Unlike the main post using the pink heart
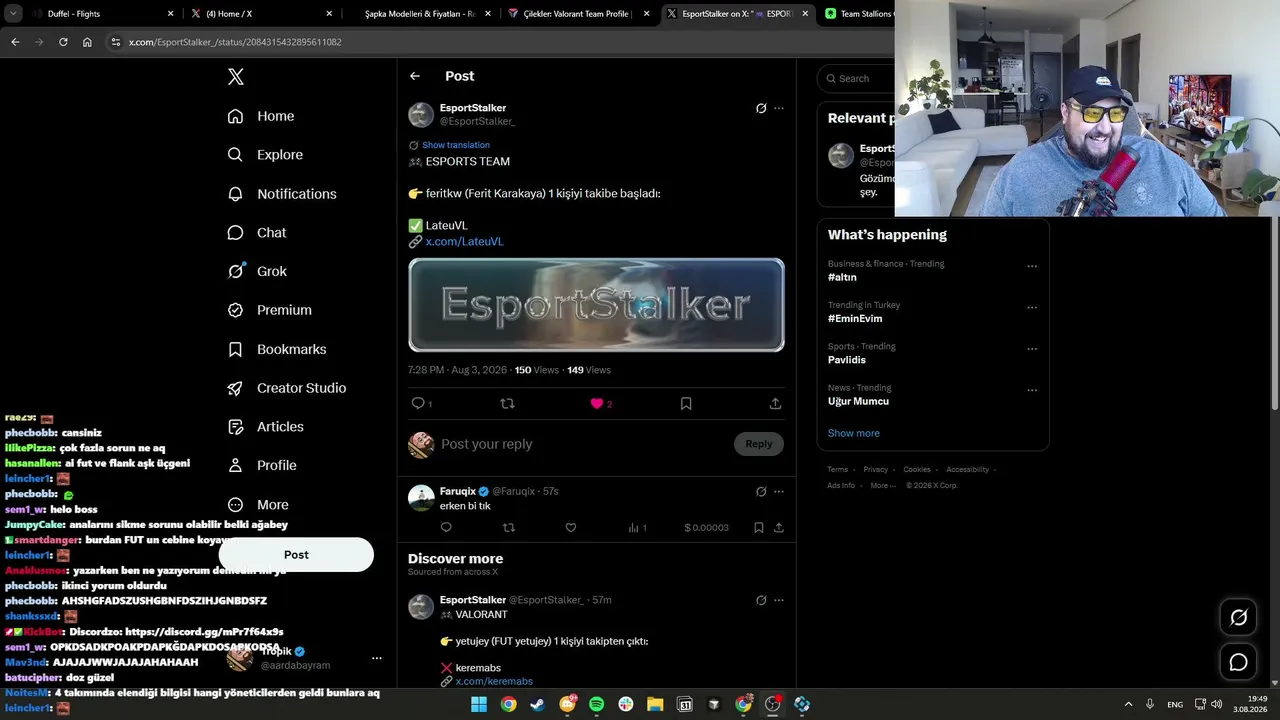Image resolution: width=1280 pixels, height=720 pixels. coord(597,403)
